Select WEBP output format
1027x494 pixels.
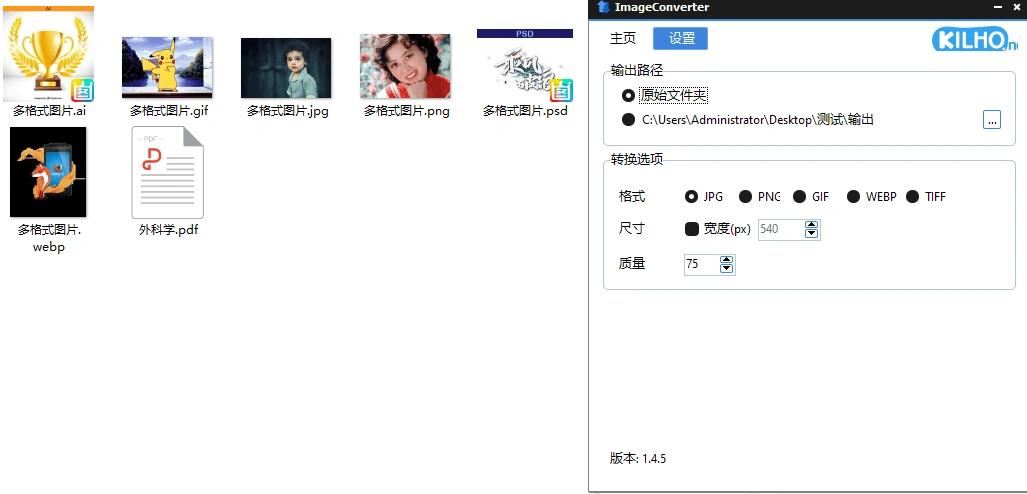853,197
